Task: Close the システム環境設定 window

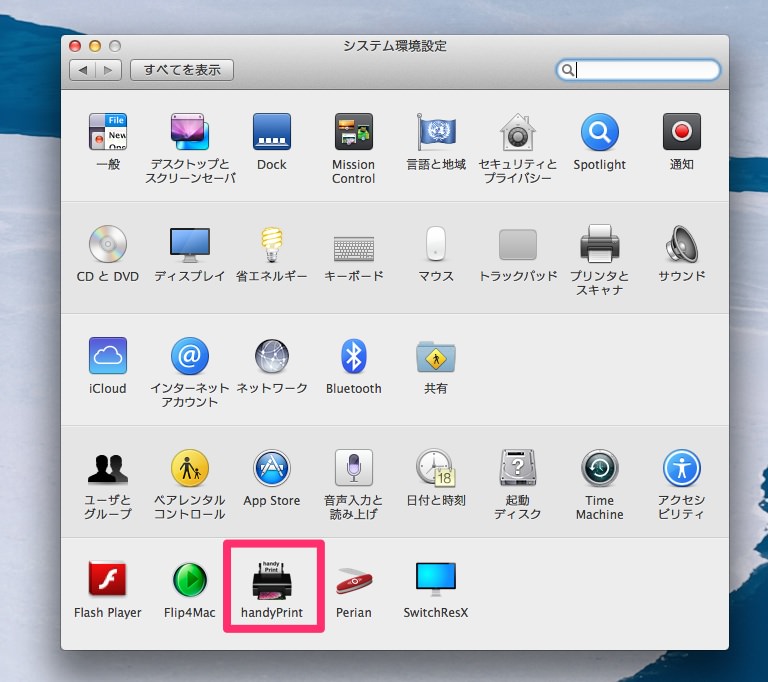Action: pos(75,46)
